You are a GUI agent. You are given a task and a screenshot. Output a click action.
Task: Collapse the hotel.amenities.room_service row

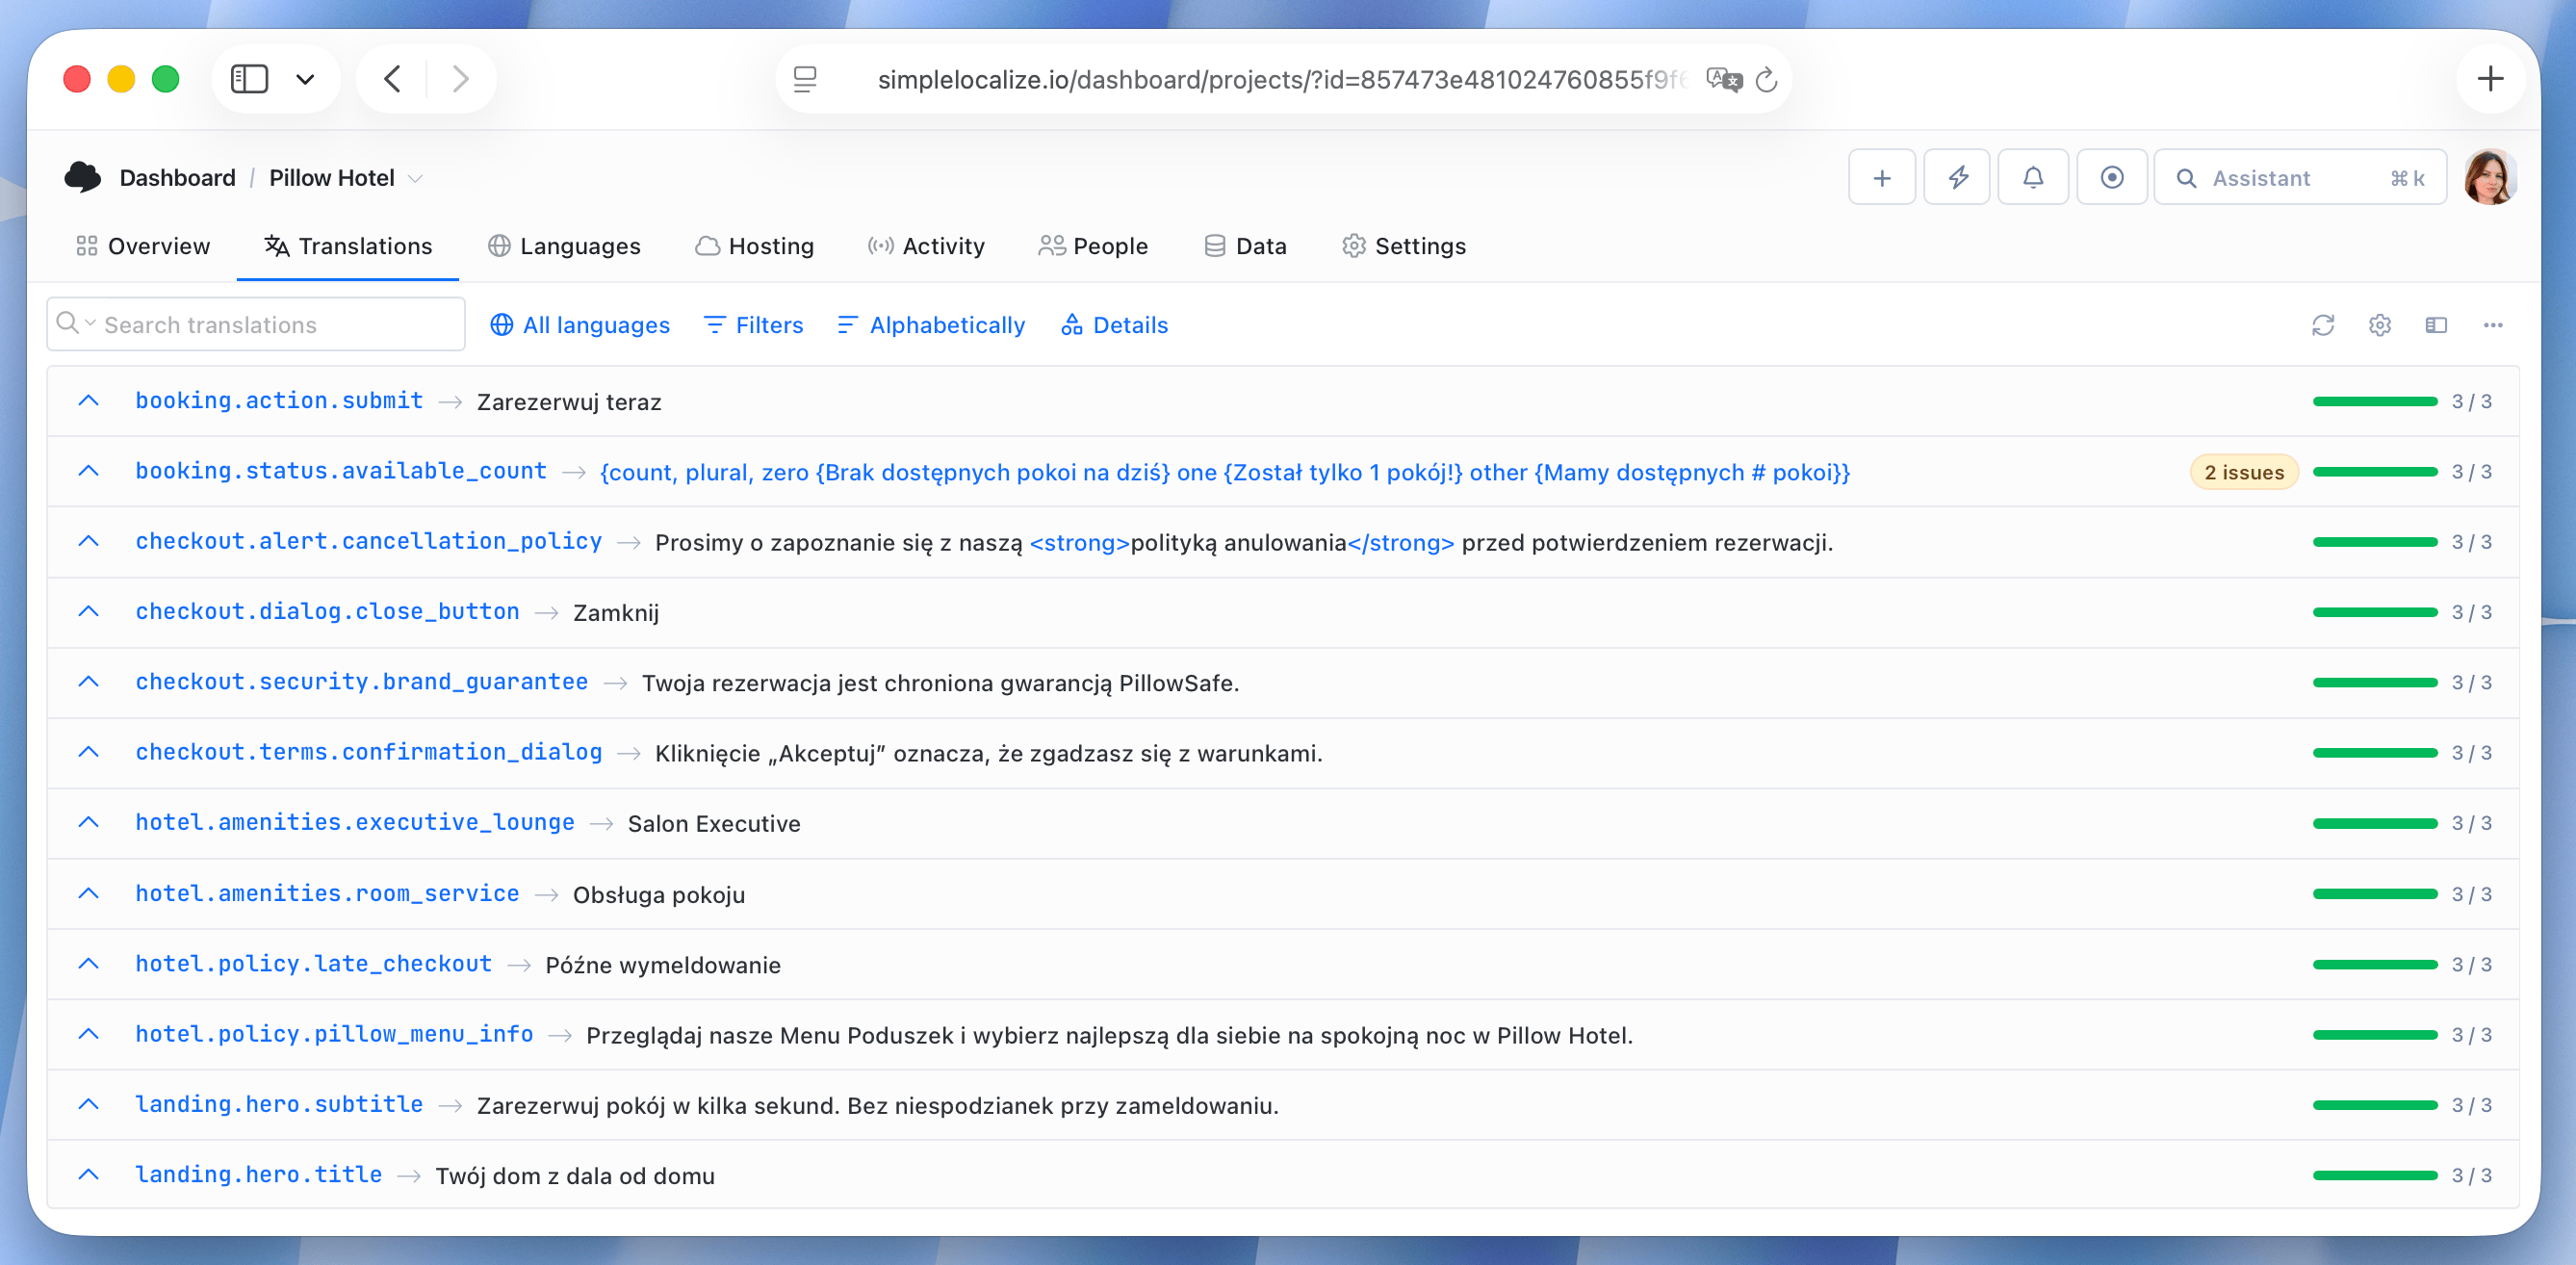[89, 894]
